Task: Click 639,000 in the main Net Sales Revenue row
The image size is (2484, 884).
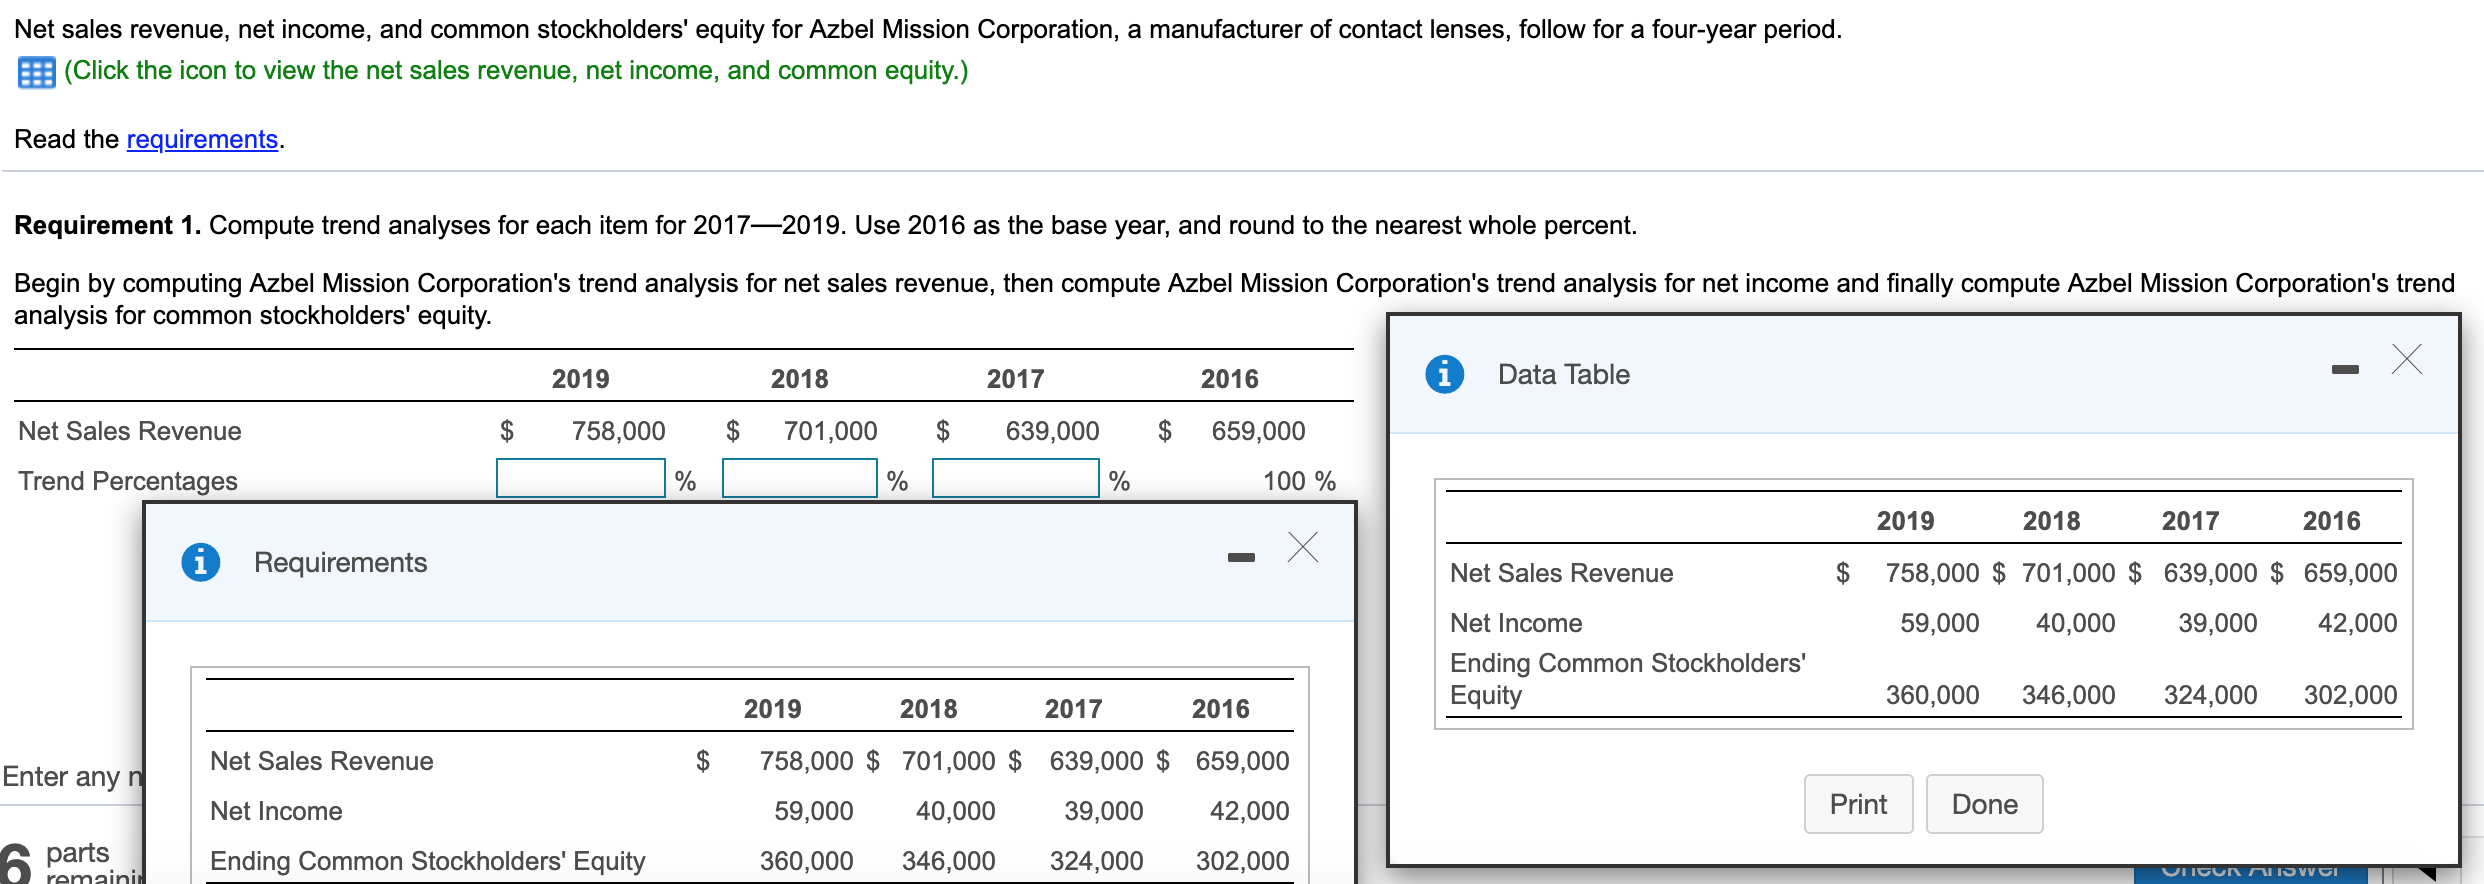Action: [1052, 431]
